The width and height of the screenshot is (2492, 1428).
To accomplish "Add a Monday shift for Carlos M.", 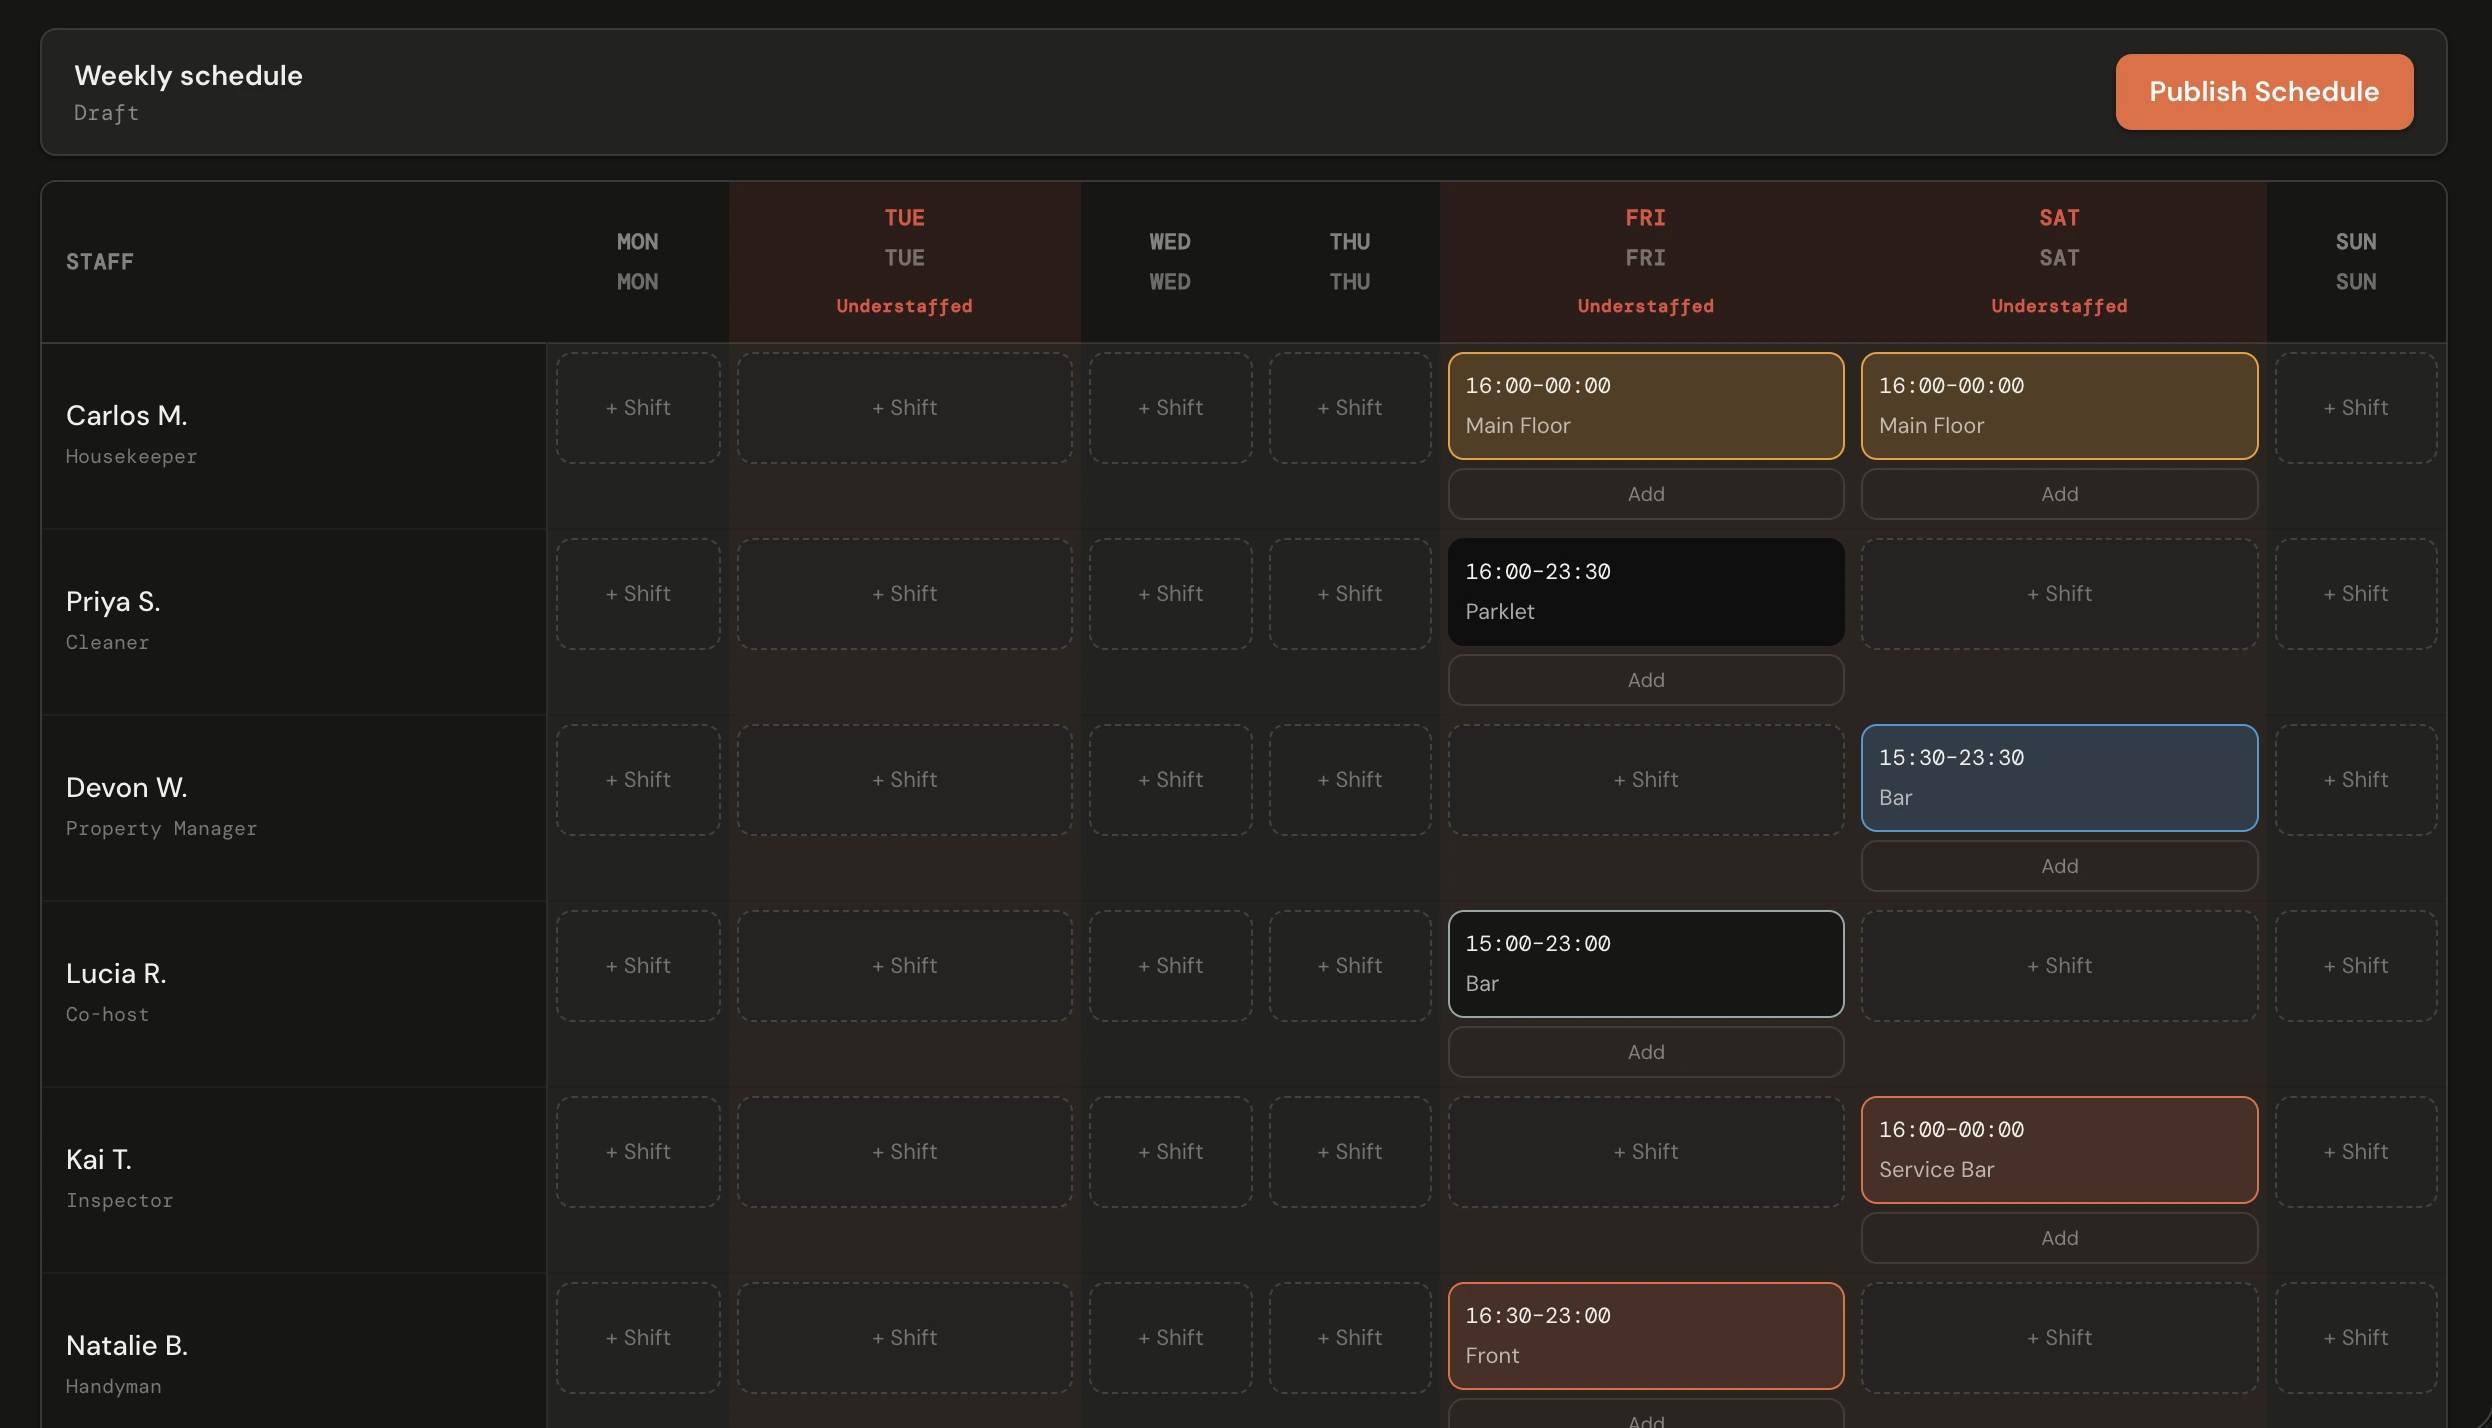I will click(637, 406).
